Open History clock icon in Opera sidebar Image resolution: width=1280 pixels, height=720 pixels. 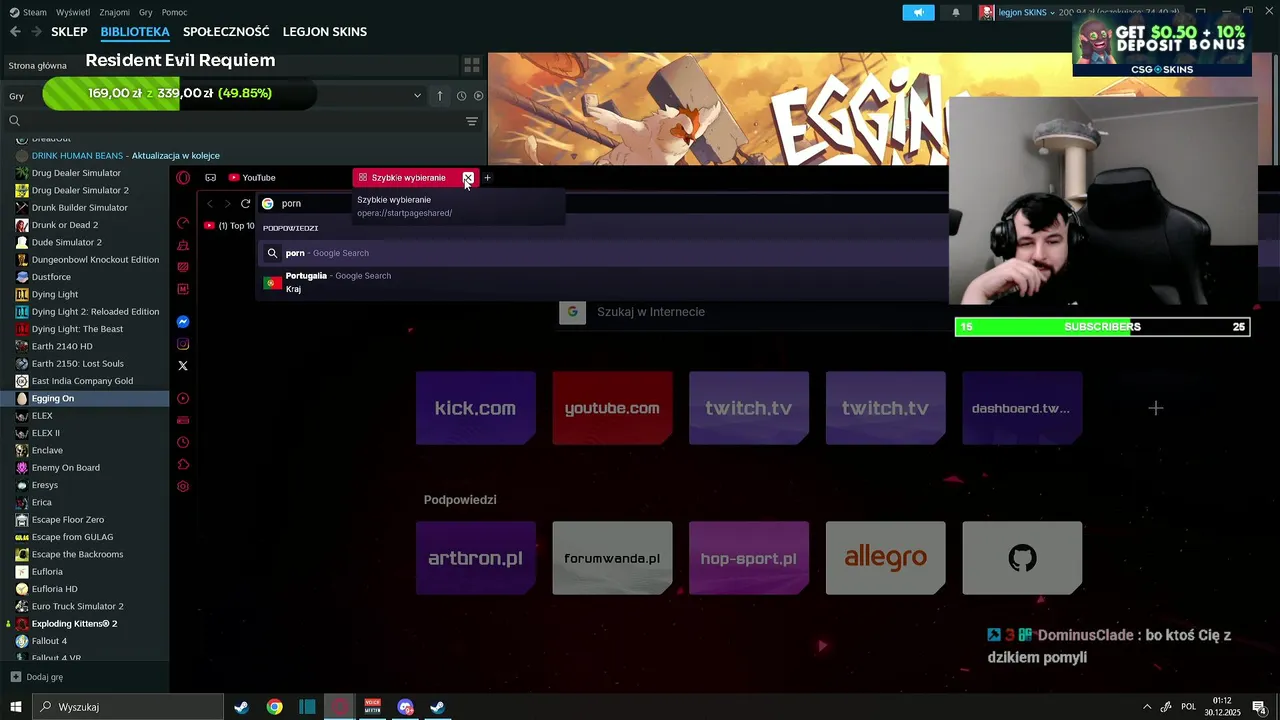coord(183,443)
